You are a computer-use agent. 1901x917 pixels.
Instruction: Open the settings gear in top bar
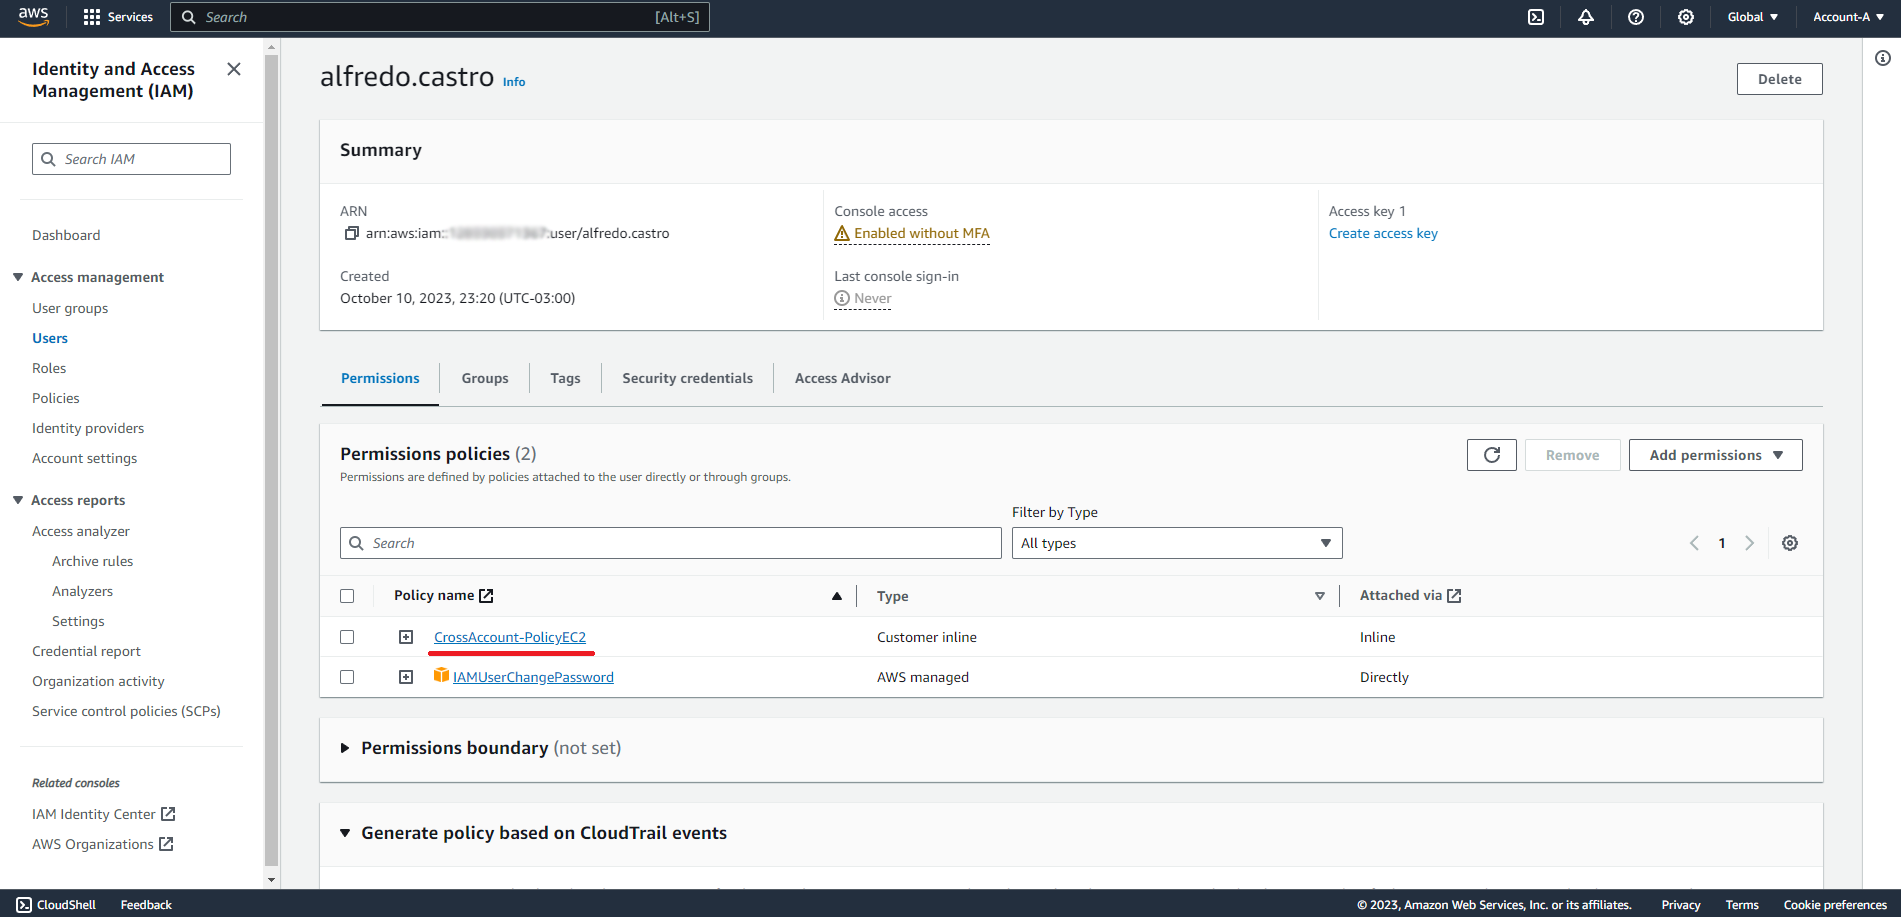[x=1686, y=17]
